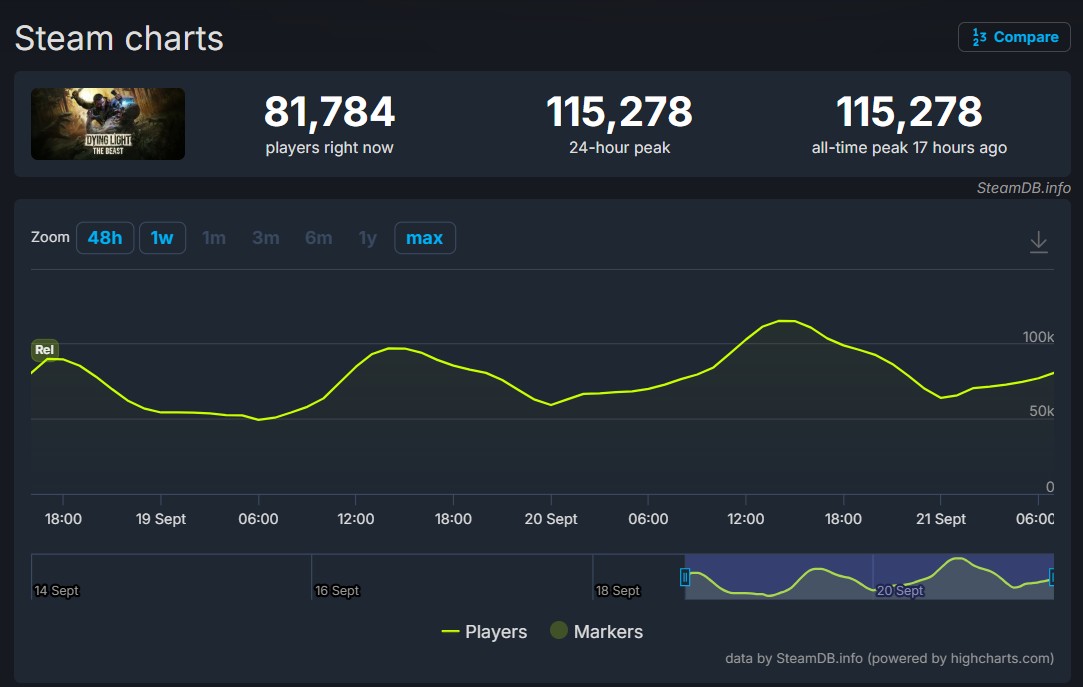The image size is (1083, 687).
Task: Choose the 1m zoom option
Action: pyautogui.click(x=214, y=238)
